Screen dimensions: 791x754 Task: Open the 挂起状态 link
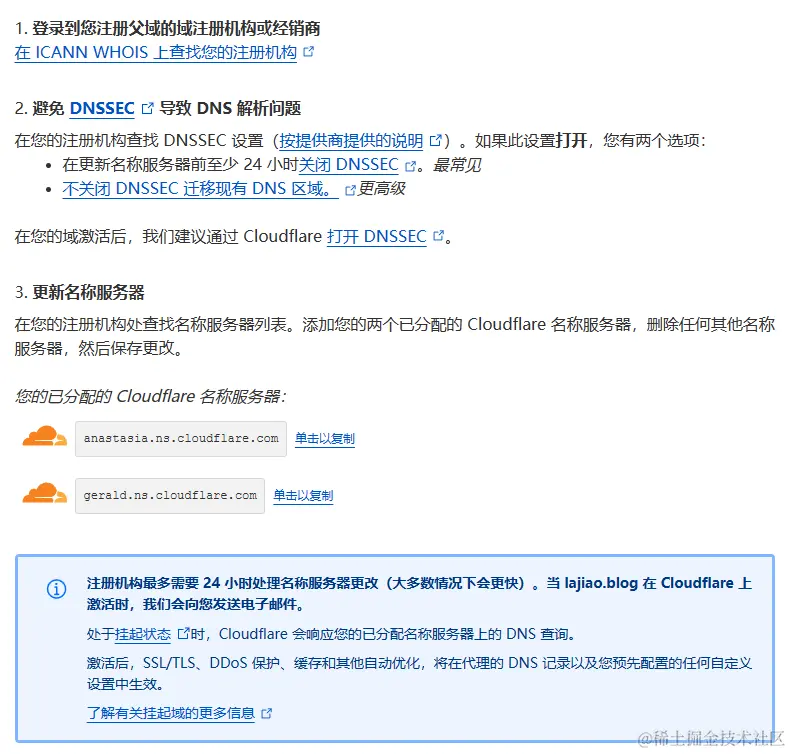143,634
